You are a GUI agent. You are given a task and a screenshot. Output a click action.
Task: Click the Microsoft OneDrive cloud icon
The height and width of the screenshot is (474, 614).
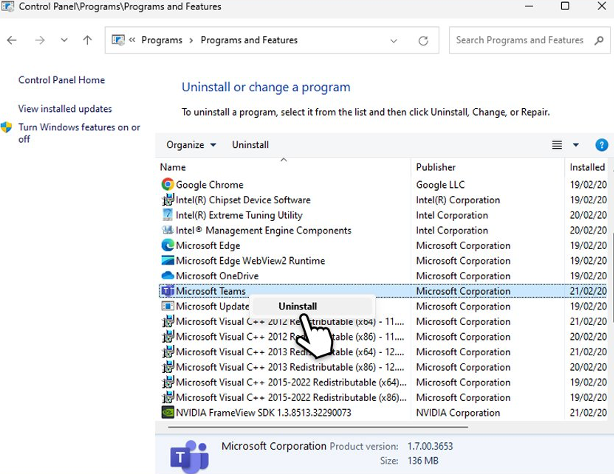point(168,275)
